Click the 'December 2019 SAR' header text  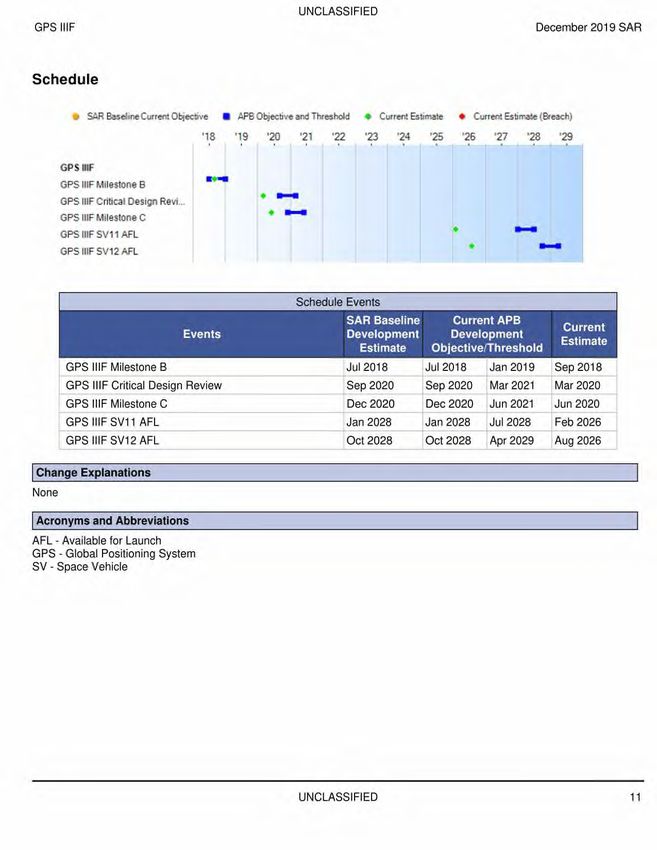588,27
